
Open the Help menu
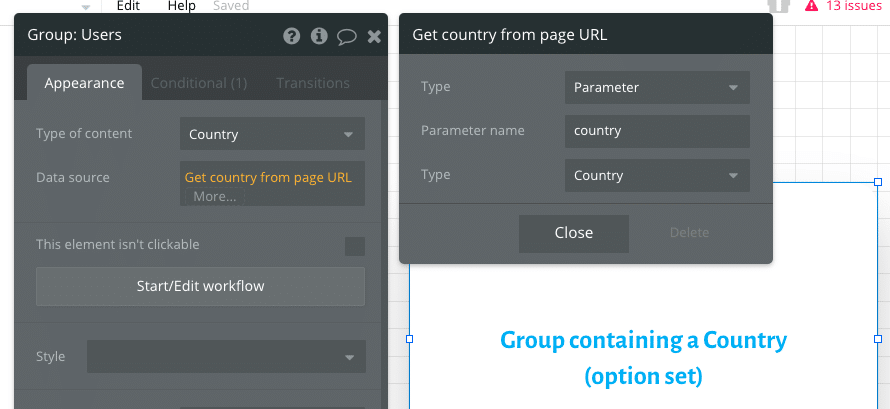(182, 6)
